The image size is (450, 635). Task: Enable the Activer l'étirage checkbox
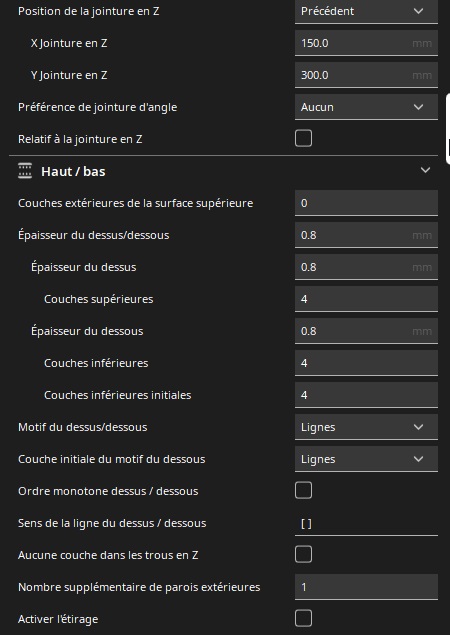click(303, 618)
